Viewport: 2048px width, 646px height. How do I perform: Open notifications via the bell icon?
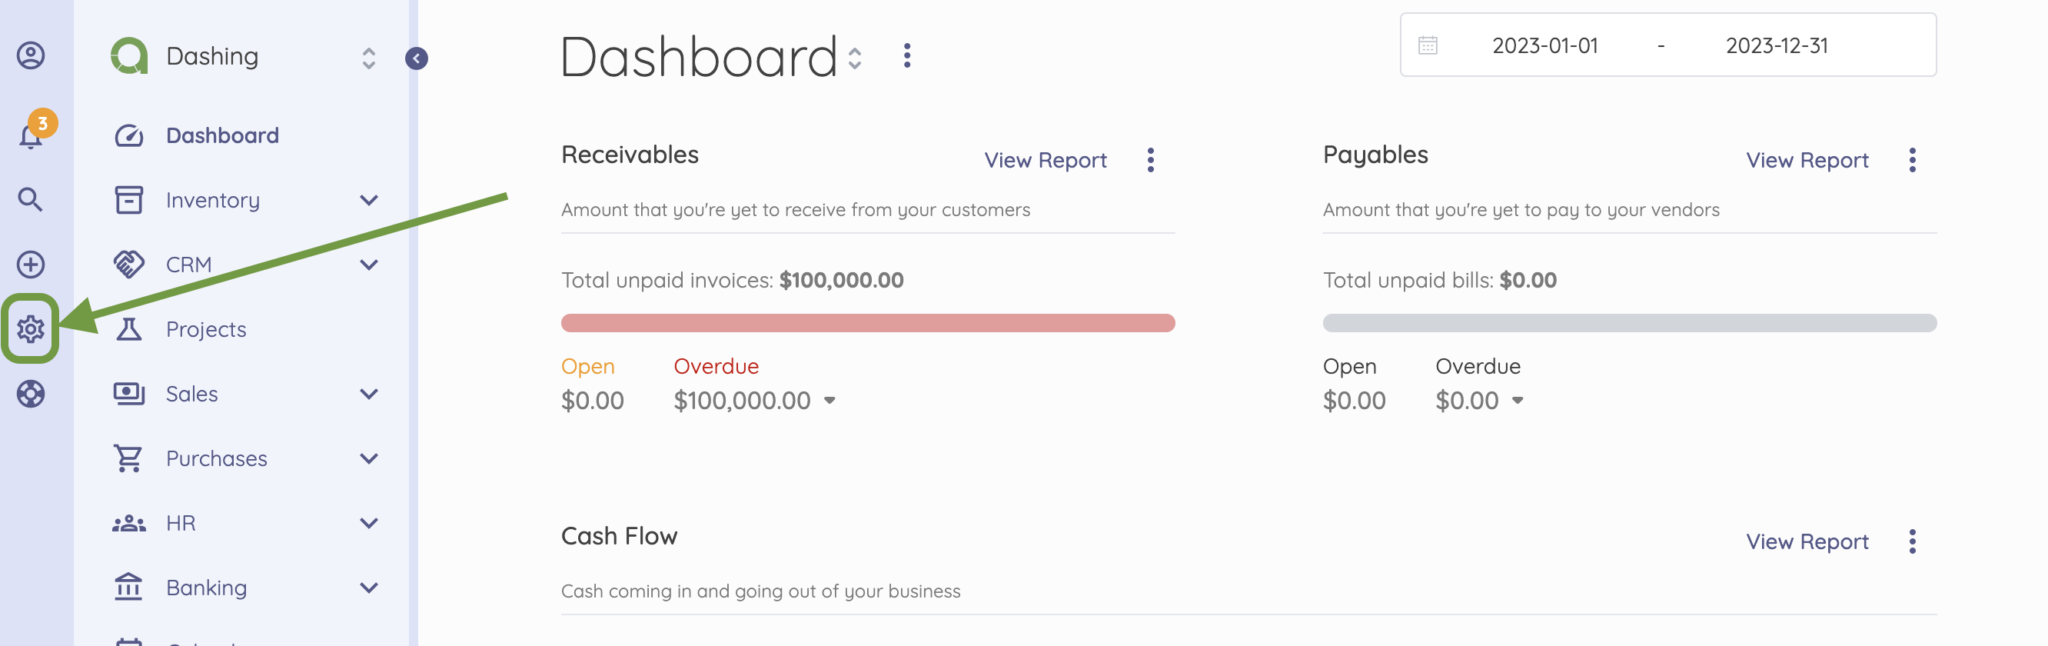click(x=32, y=135)
